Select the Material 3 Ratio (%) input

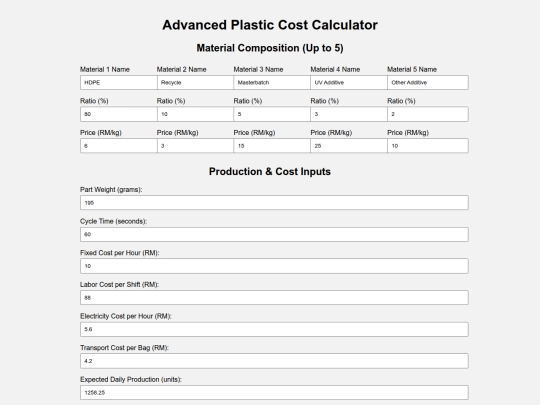[272, 114]
